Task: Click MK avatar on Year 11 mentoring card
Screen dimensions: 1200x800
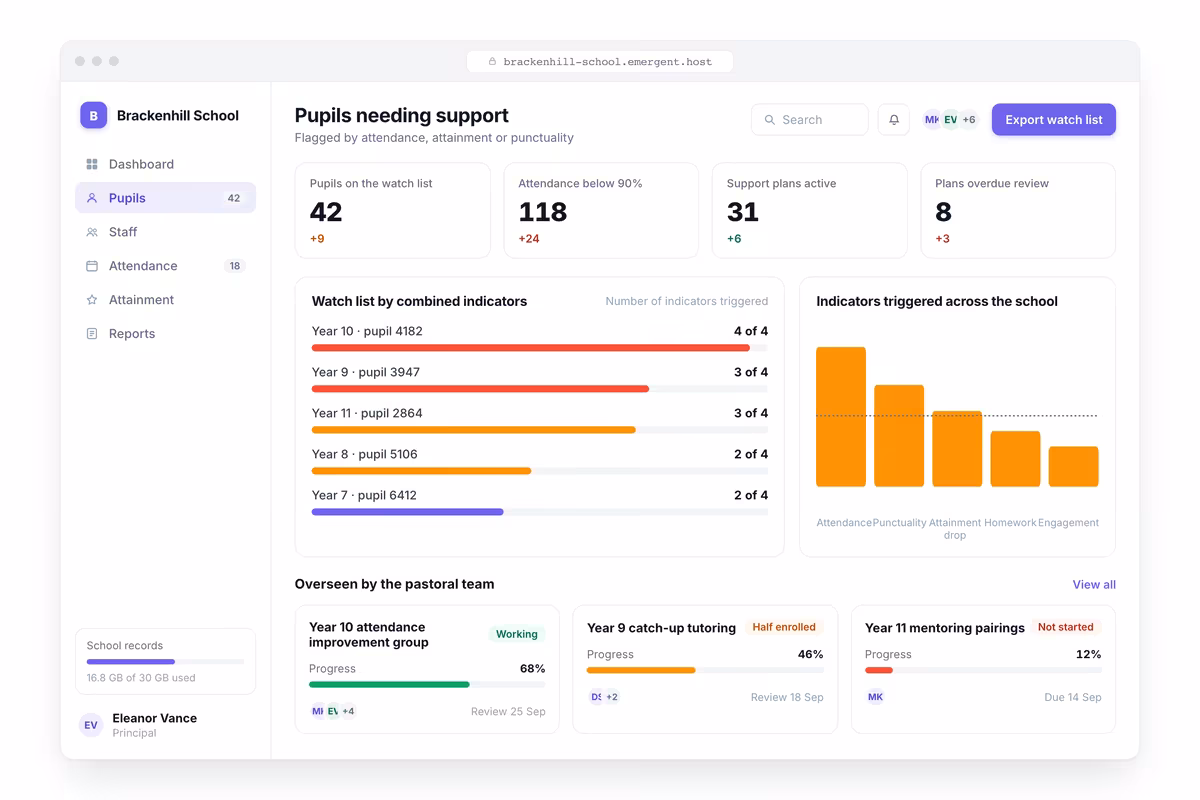Action: pyautogui.click(x=875, y=697)
